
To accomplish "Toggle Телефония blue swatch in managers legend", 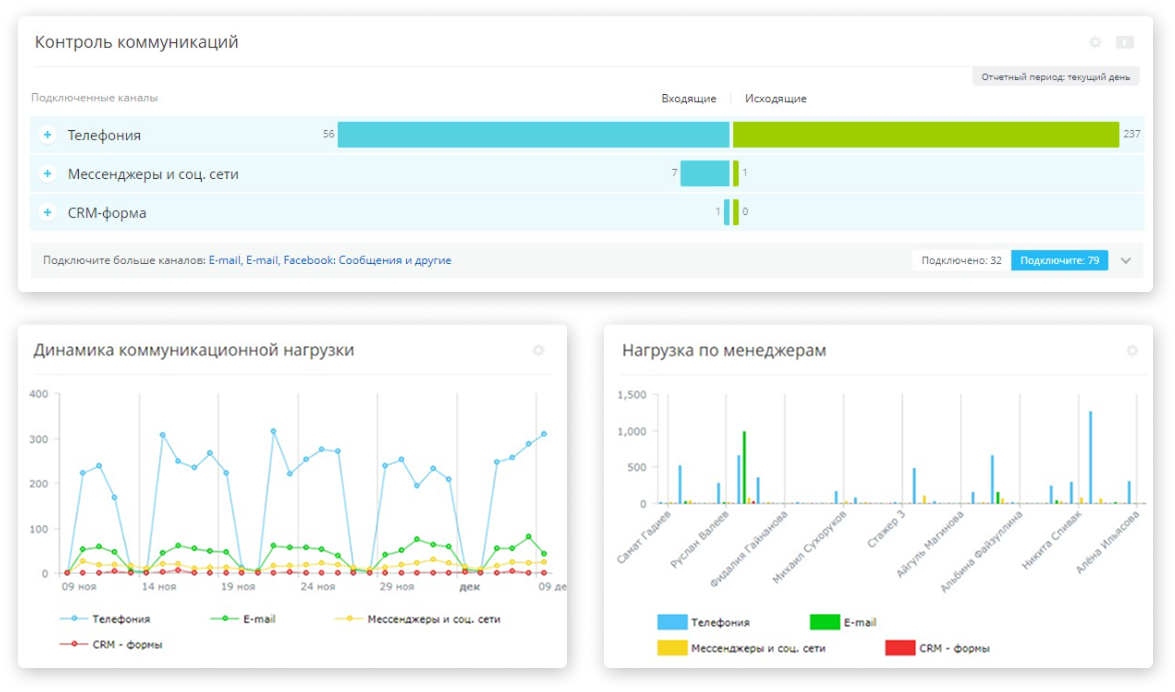I will [x=672, y=622].
